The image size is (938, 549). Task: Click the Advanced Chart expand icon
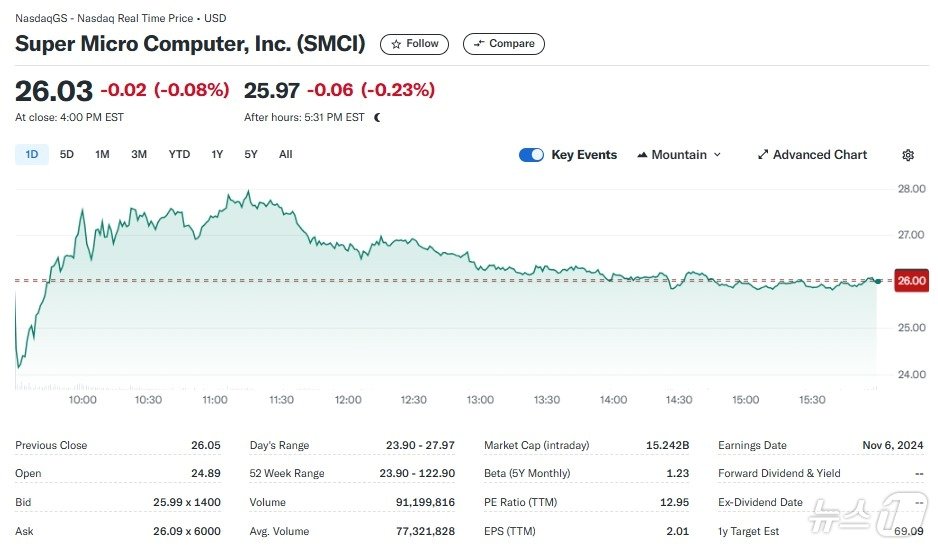click(x=763, y=155)
